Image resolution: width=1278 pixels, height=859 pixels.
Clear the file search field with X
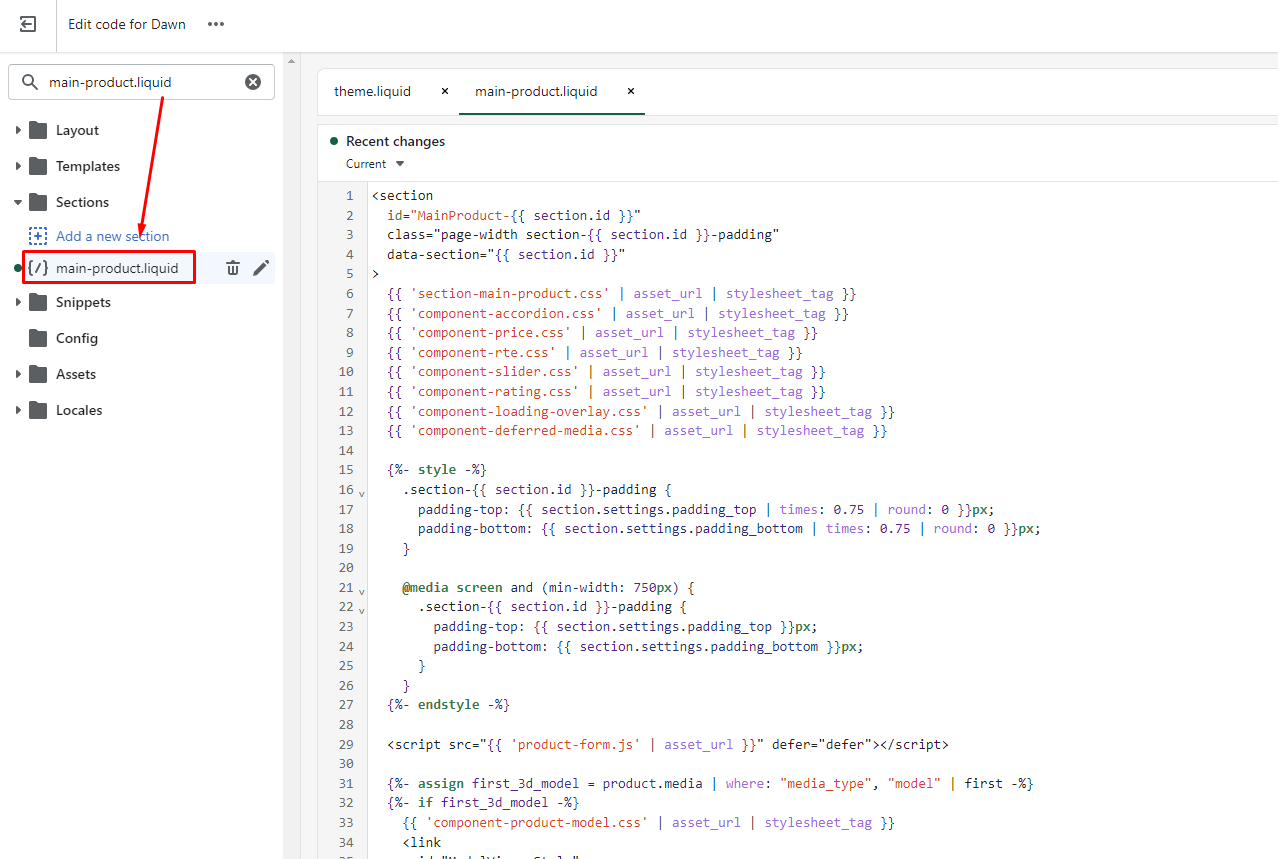pos(253,82)
